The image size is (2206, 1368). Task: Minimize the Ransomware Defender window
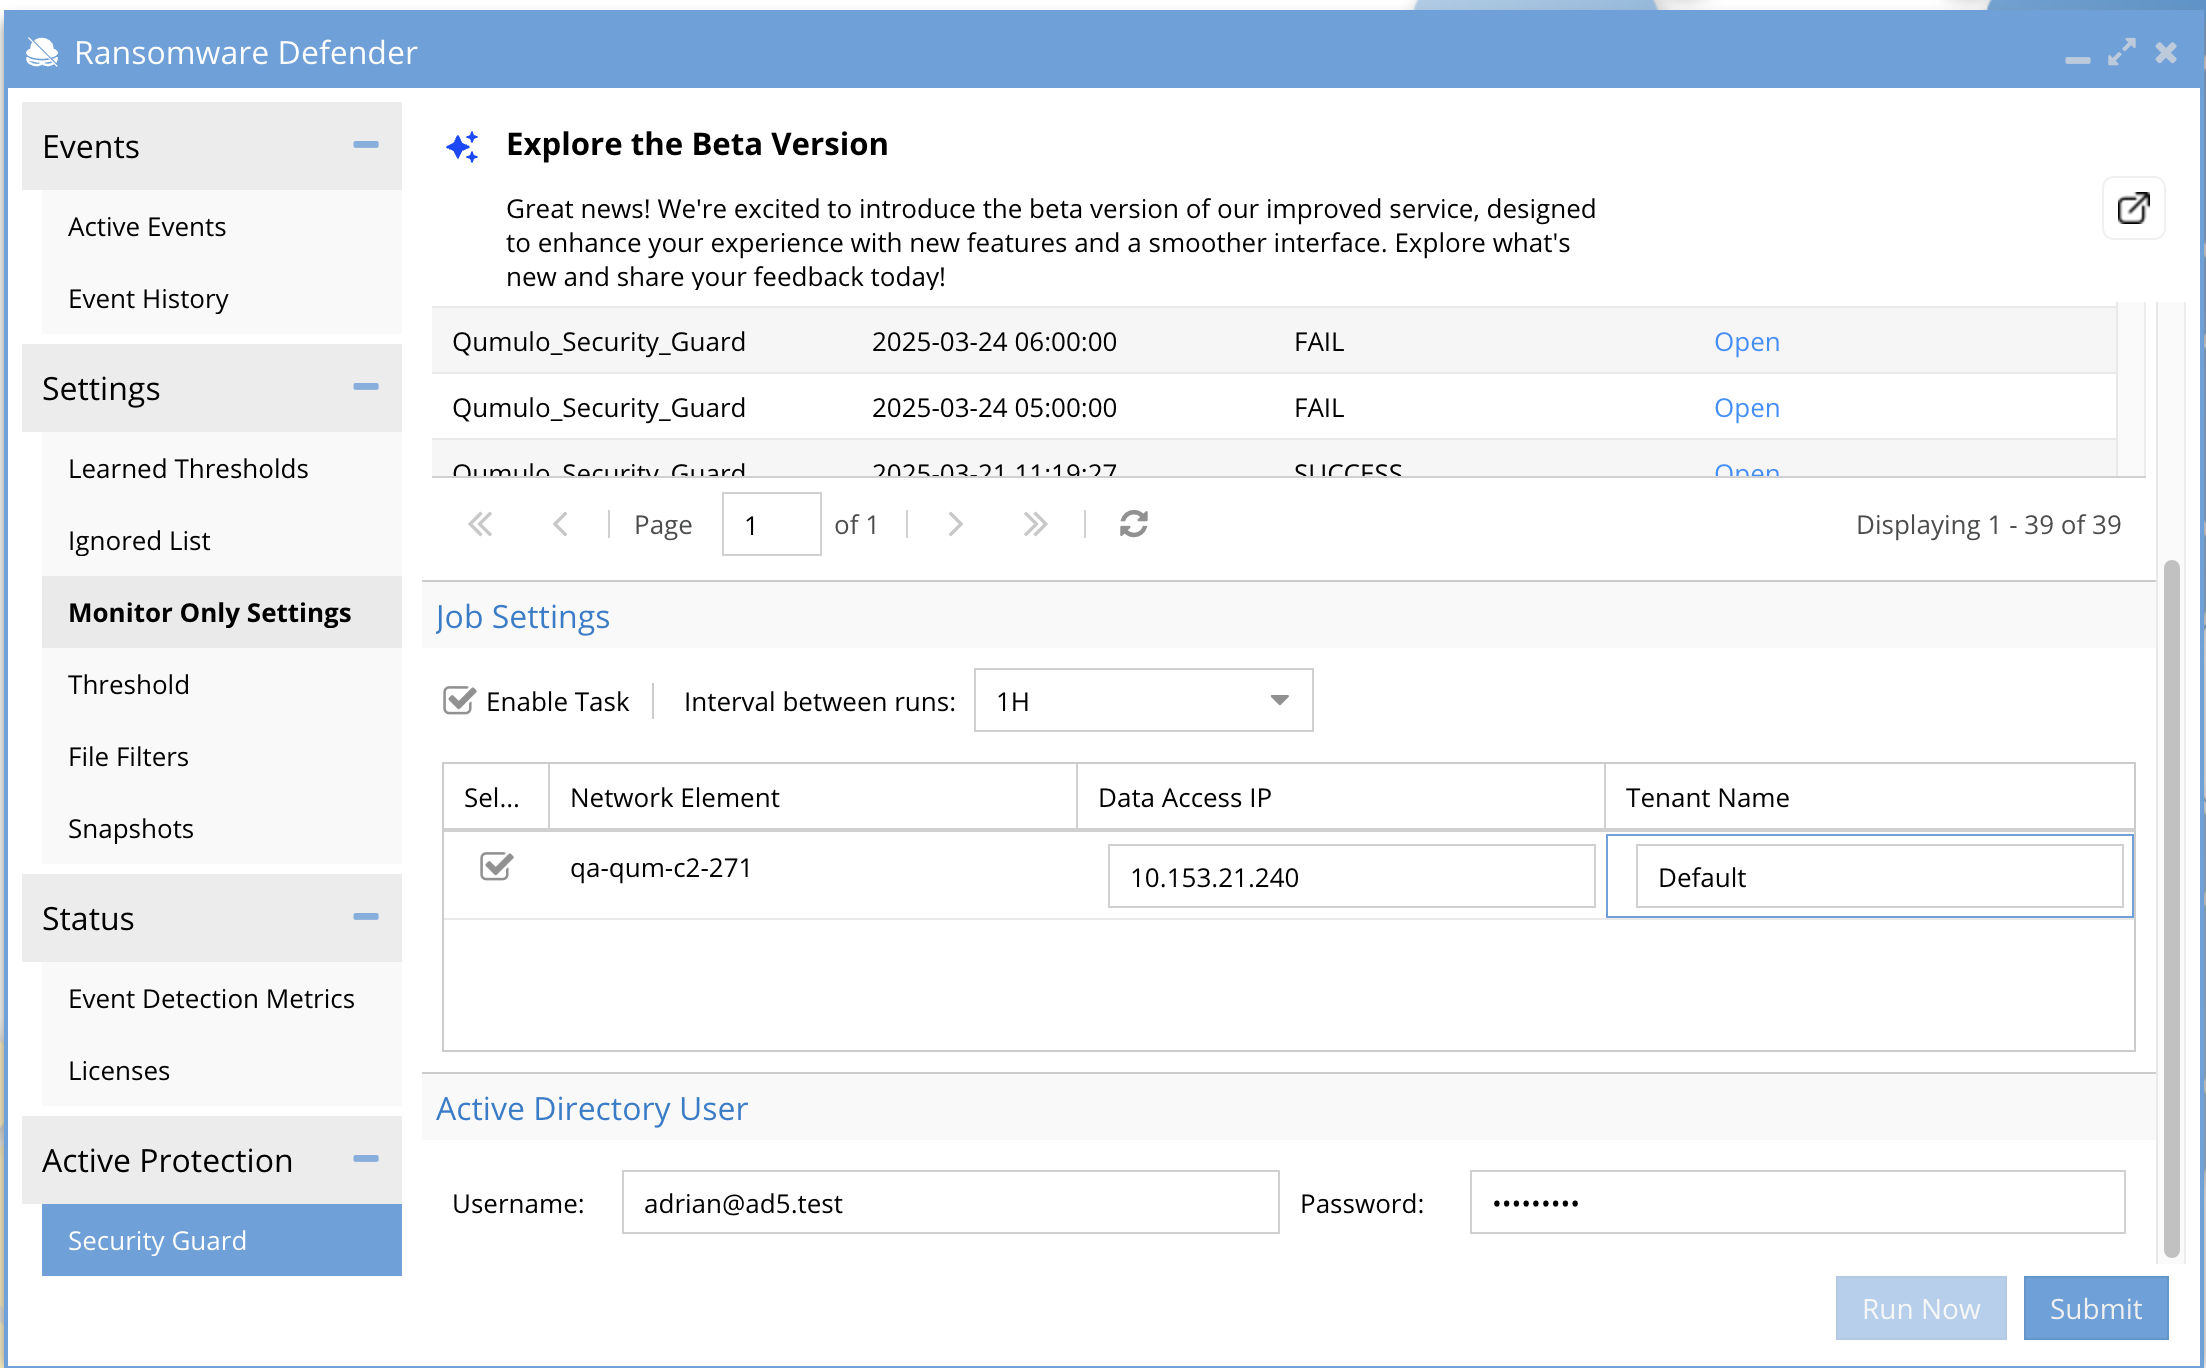point(2077,59)
